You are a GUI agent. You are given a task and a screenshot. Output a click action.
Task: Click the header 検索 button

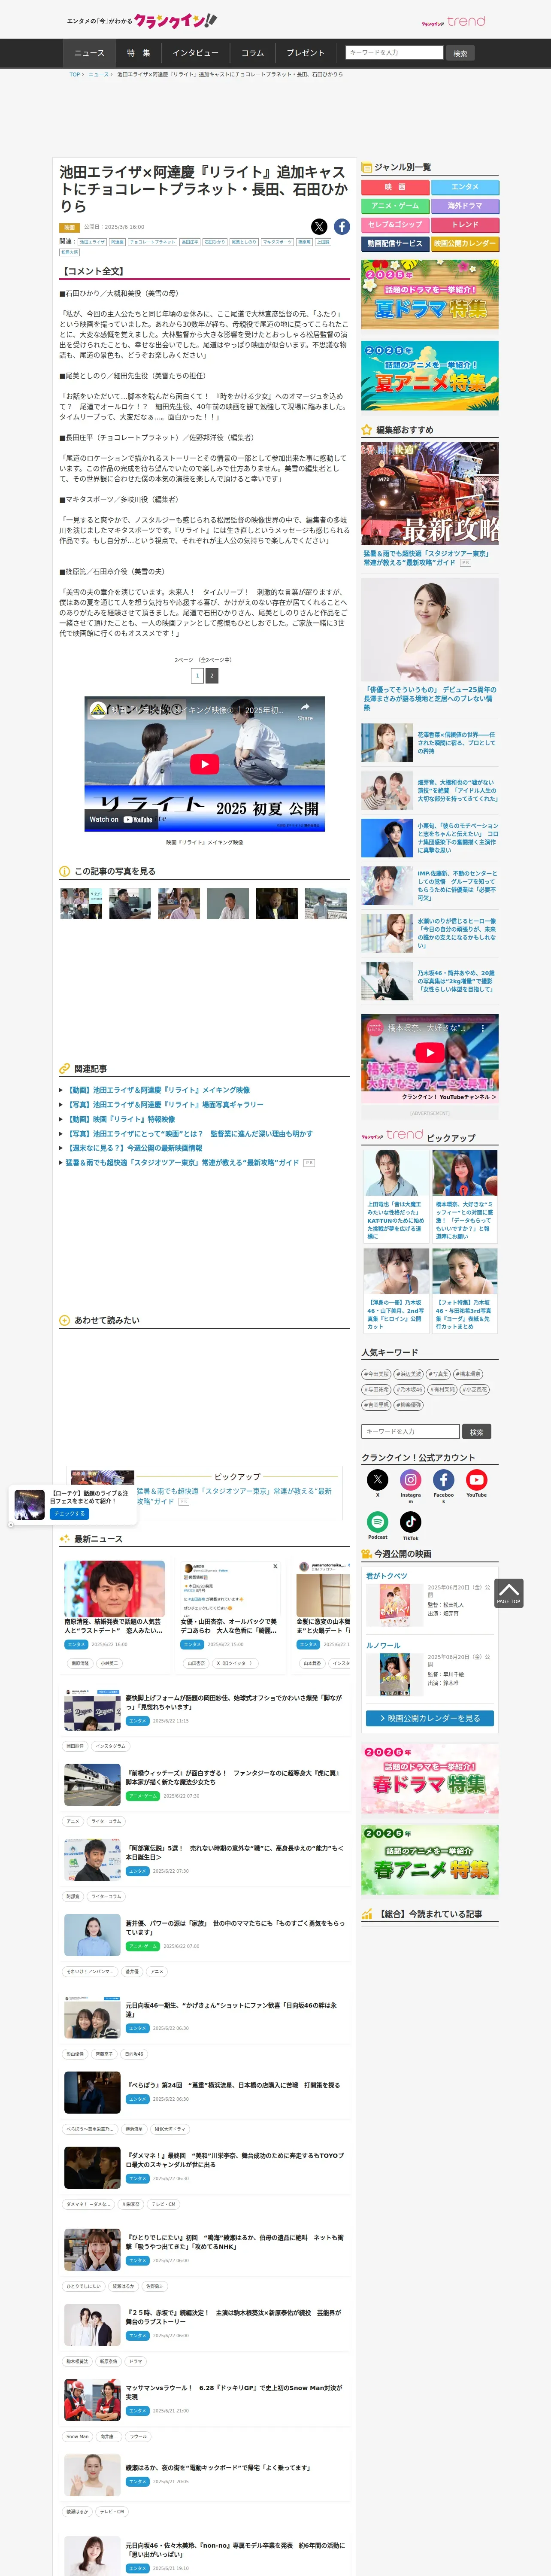[460, 53]
